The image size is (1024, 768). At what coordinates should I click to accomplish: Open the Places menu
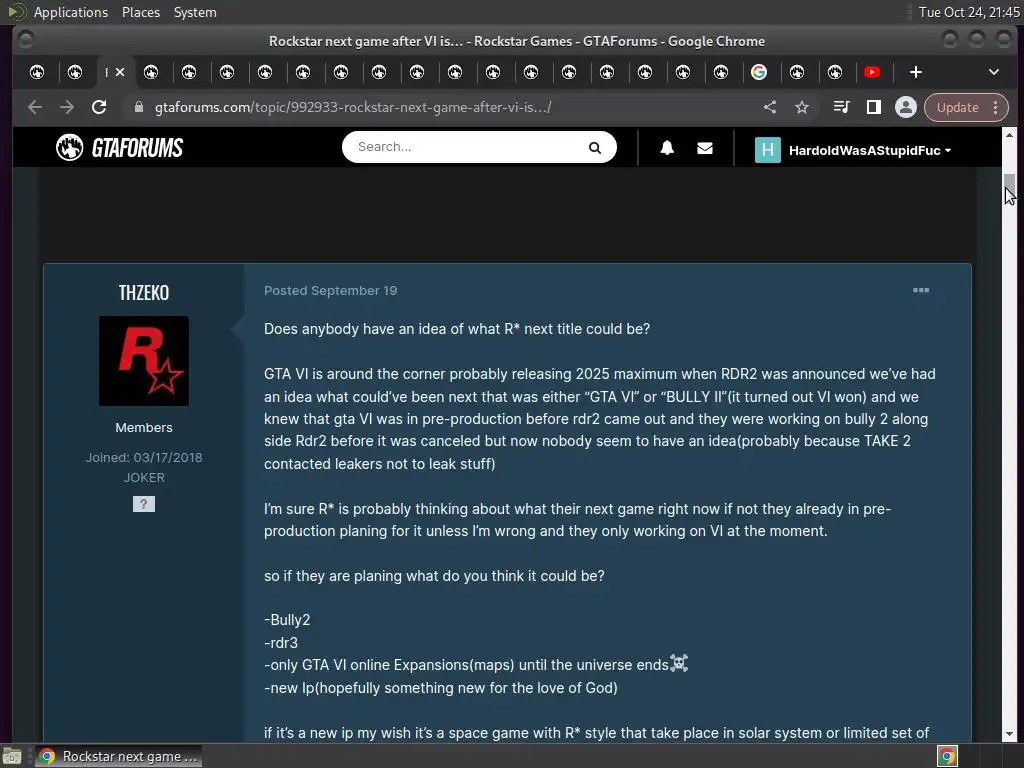click(140, 12)
